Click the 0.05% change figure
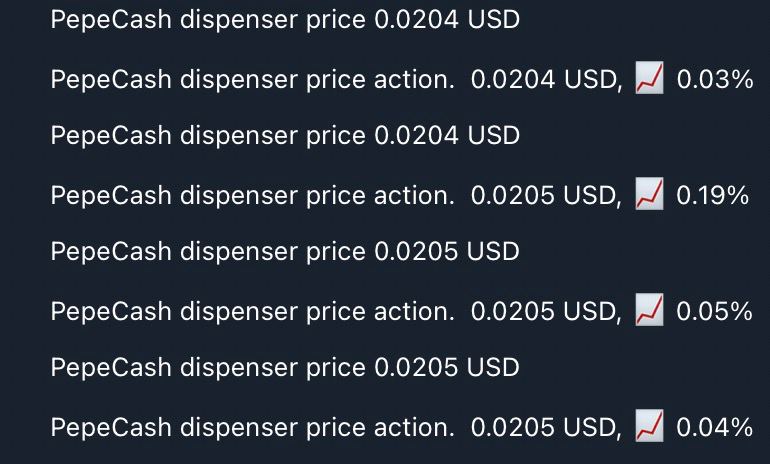 coord(715,311)
